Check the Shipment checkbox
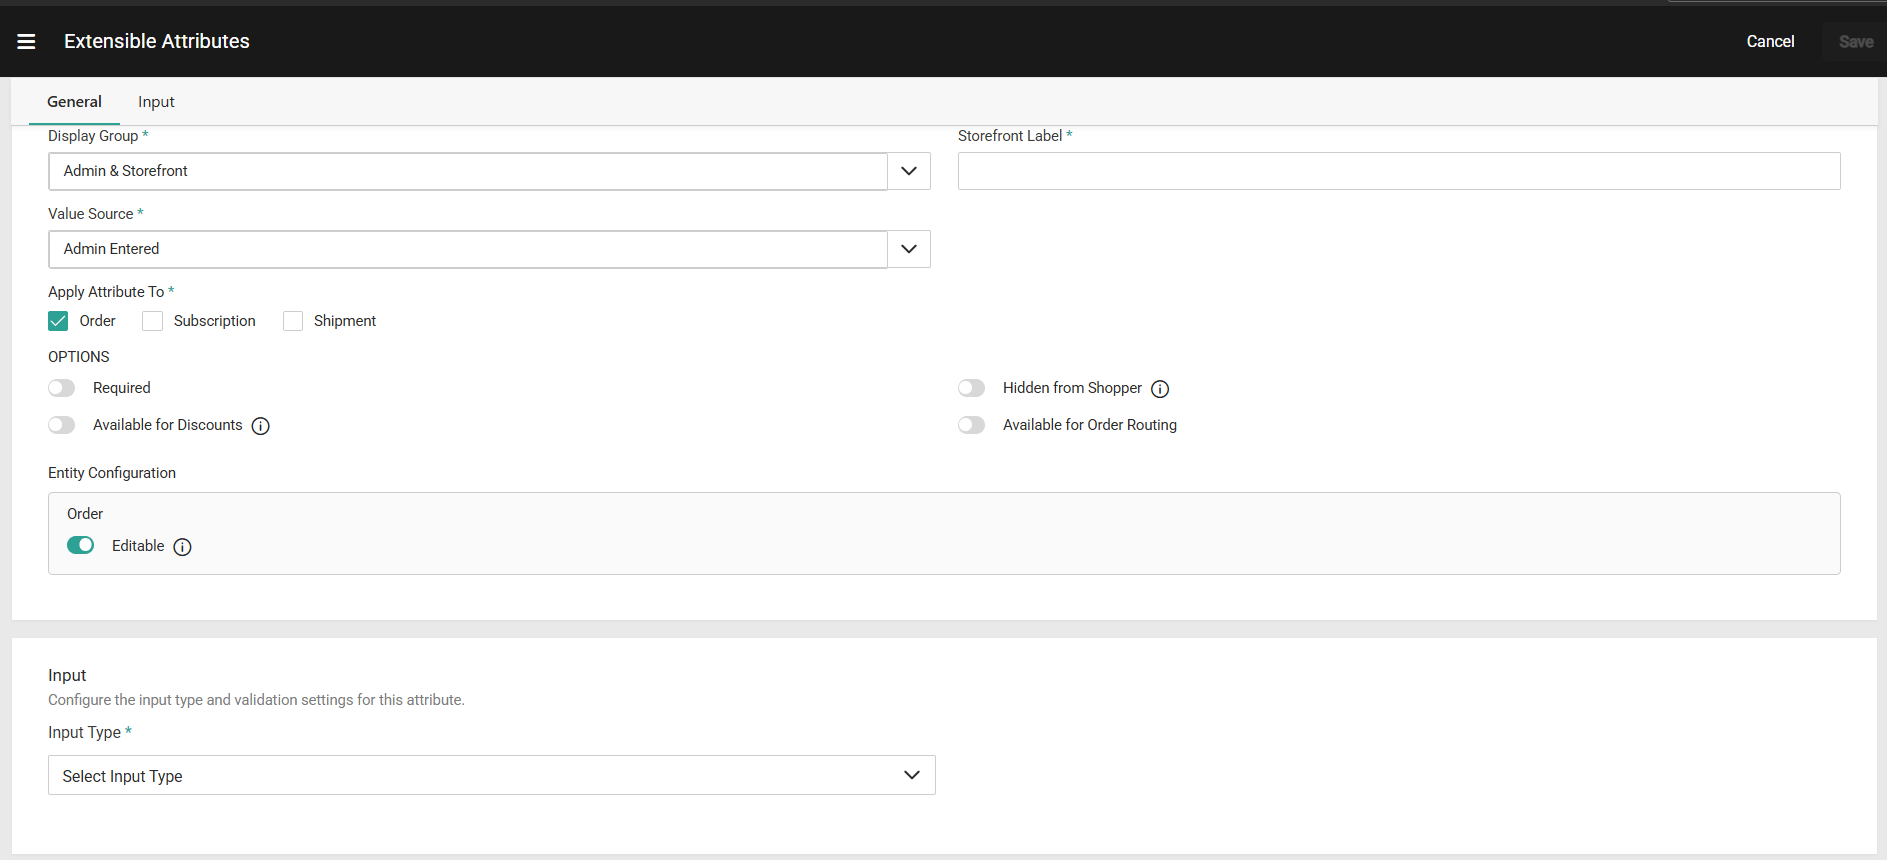Screen dimensions: 1887x860 pos(293,321)
